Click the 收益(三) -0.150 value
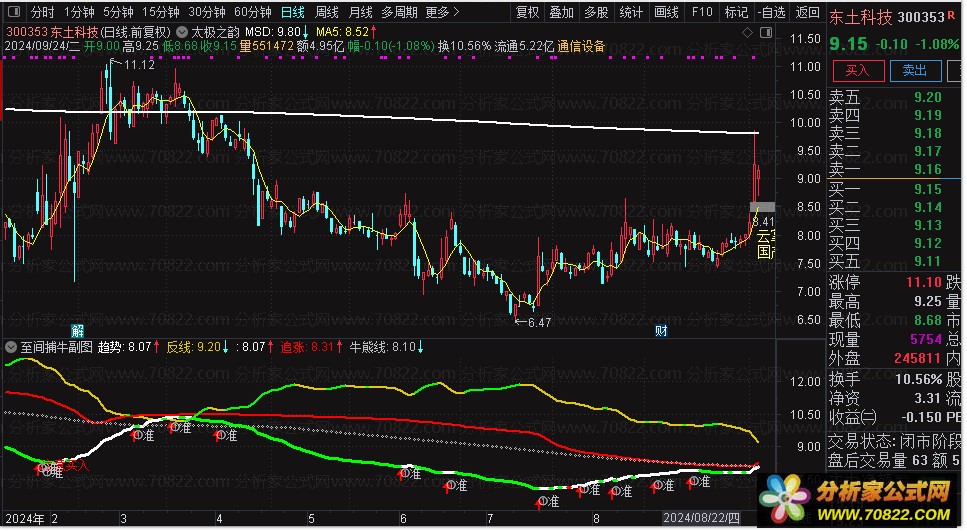The image size is (967, 531). tap(922, 418)
